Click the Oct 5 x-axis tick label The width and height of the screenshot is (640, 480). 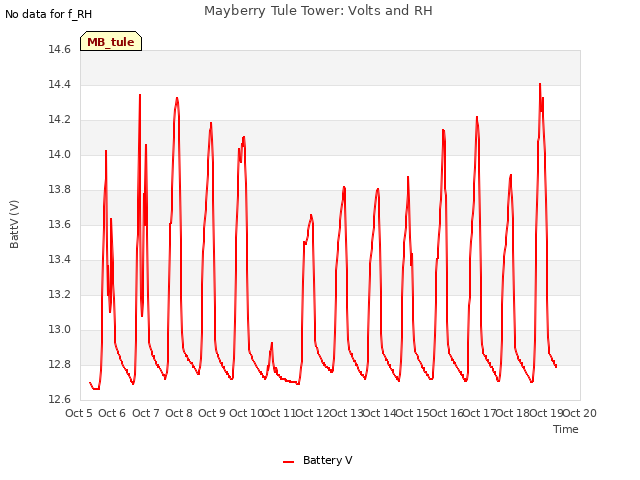pyautogui.click(x=79, y=413)
